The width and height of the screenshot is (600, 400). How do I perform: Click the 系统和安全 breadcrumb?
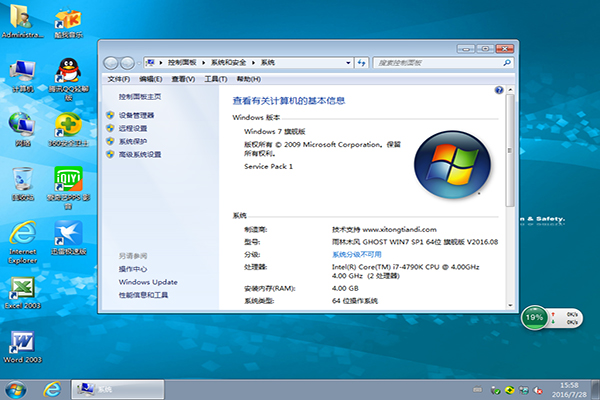tap(228, 63)
